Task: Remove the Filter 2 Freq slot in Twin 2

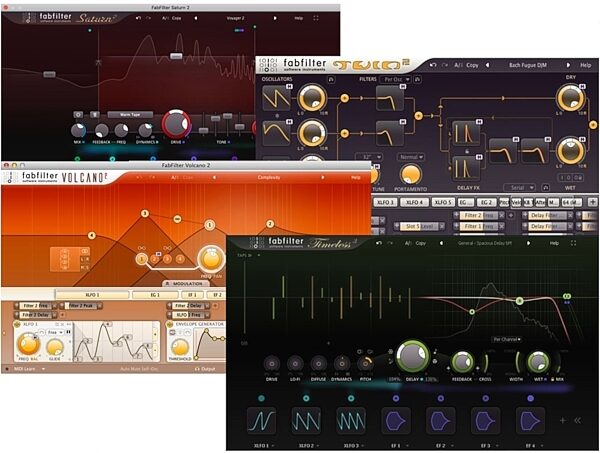Action: [502, 215]
